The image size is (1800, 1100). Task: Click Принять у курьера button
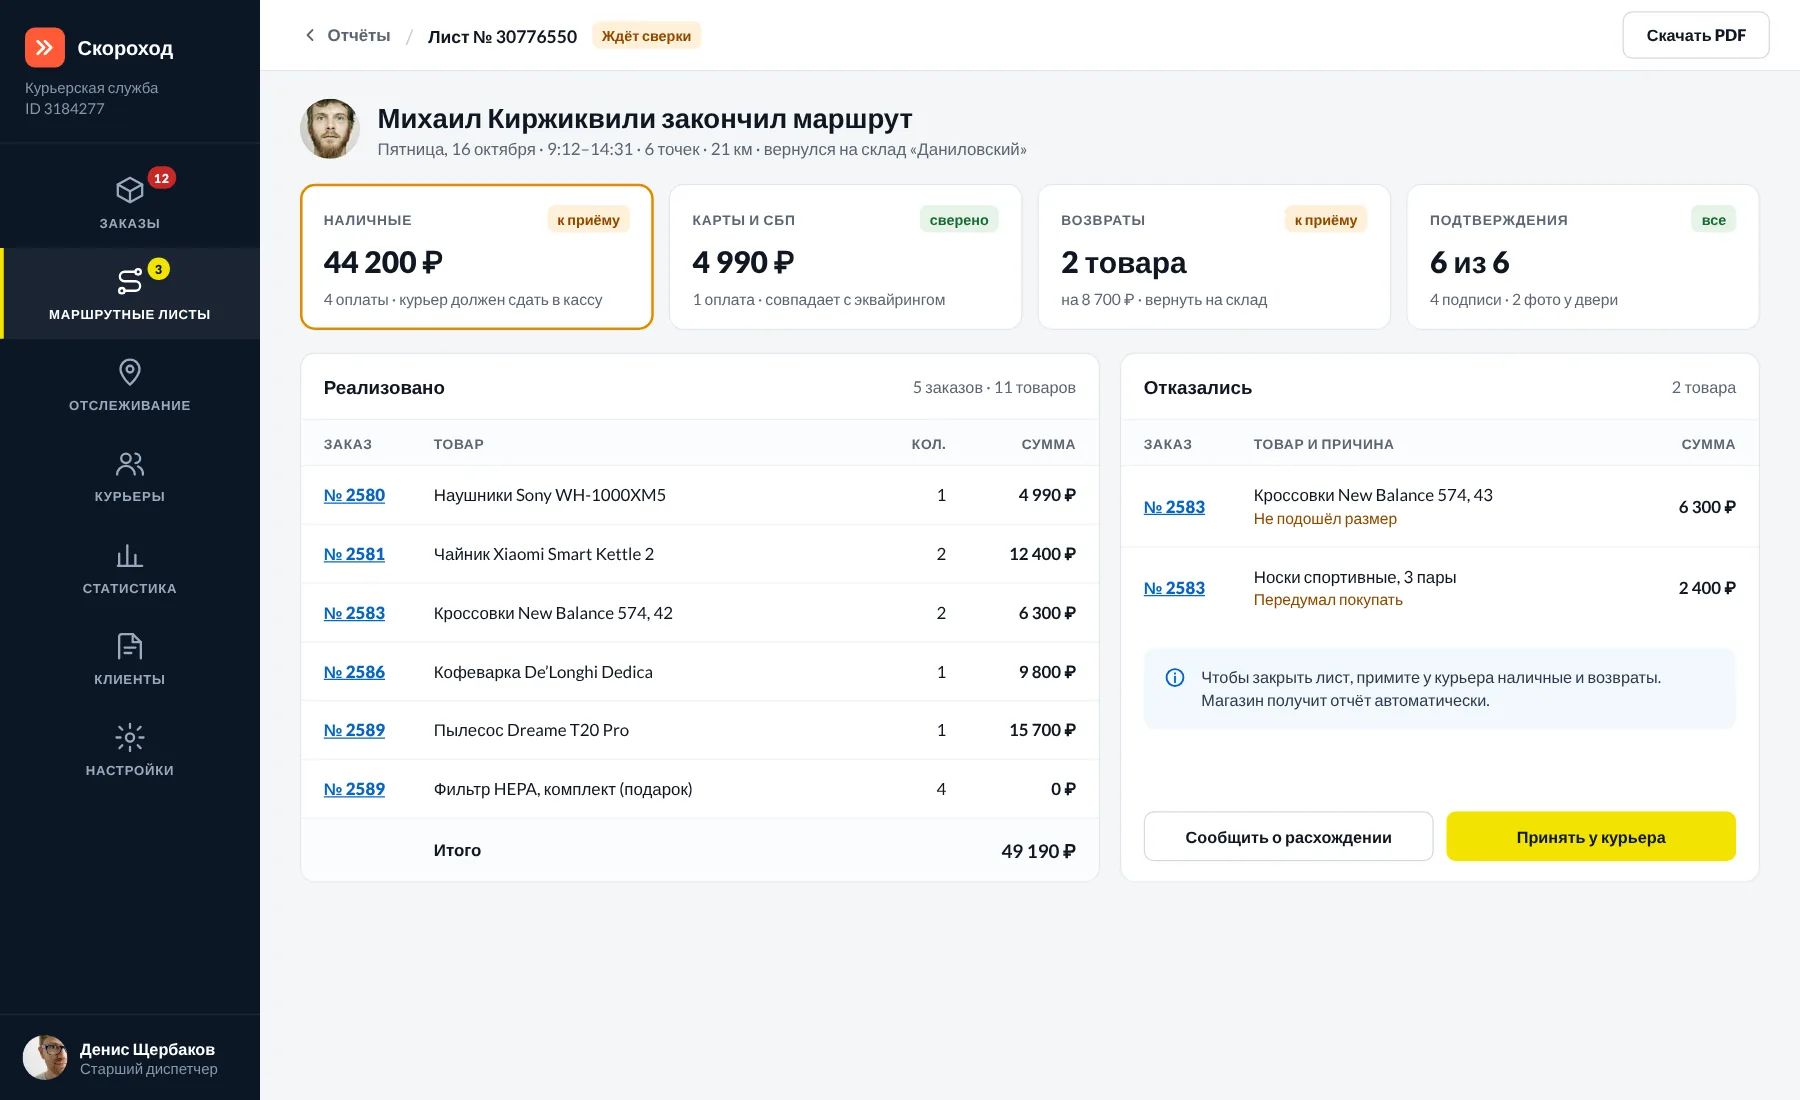(x=1591, y=837)
